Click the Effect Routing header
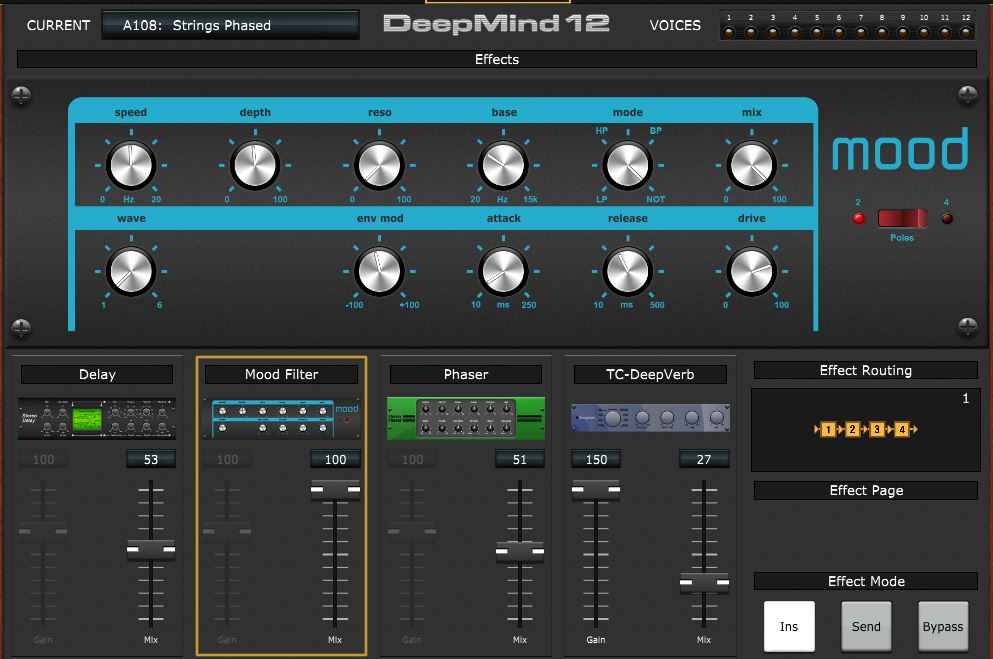Screen dimensions: 993x659 pos(866,370)
